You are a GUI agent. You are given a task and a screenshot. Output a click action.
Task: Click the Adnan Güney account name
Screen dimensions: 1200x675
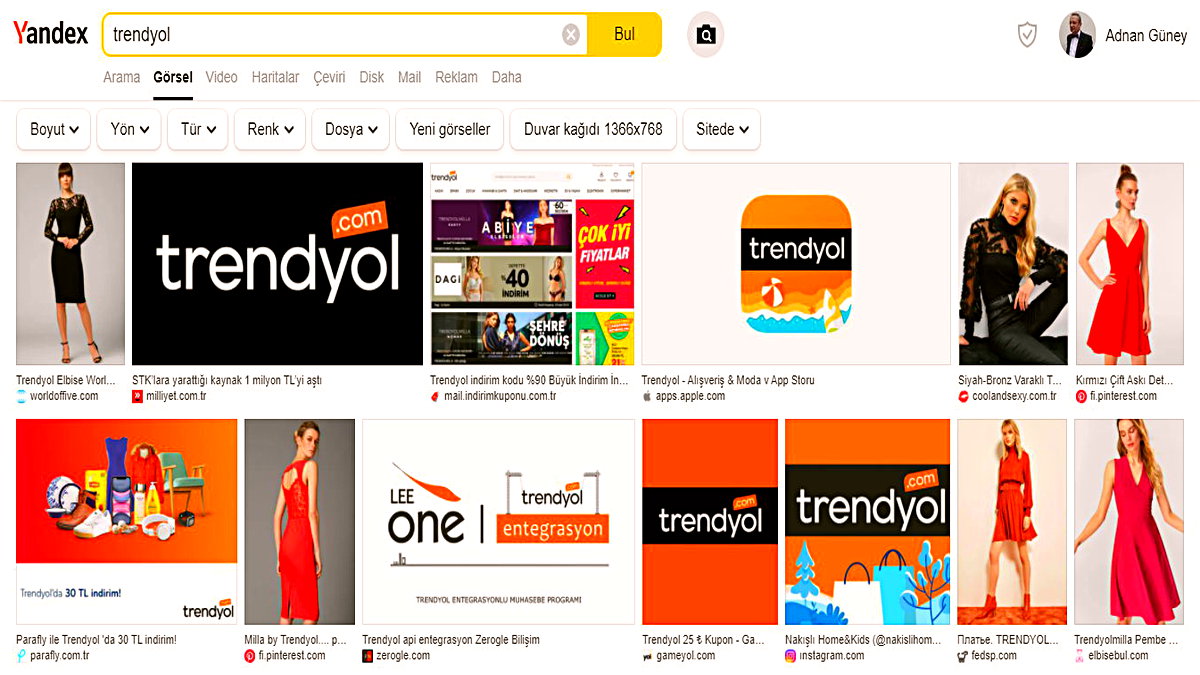(x=1146, y=36)
